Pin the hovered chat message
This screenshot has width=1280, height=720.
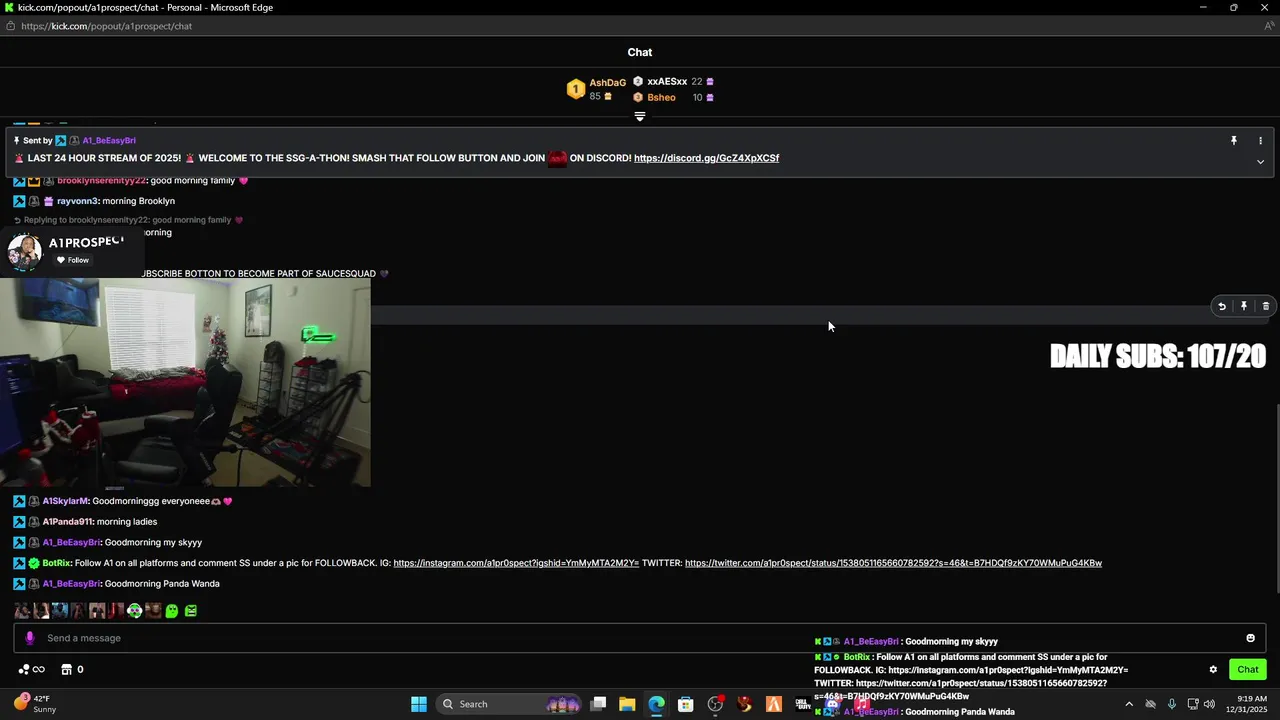(x=1244, y=307)
